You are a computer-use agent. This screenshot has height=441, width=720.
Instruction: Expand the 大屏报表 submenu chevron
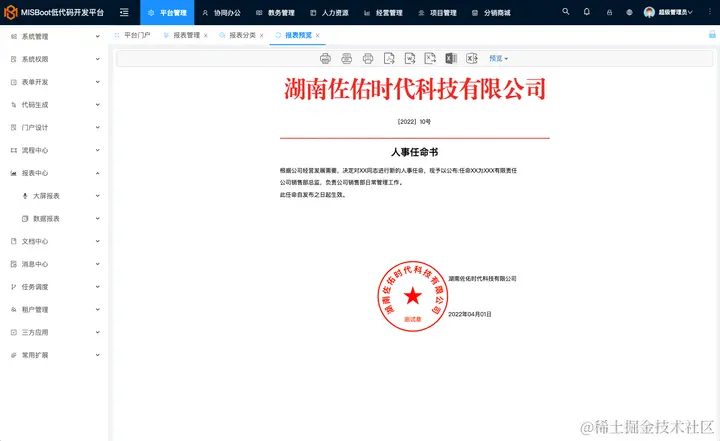point(97,196)
